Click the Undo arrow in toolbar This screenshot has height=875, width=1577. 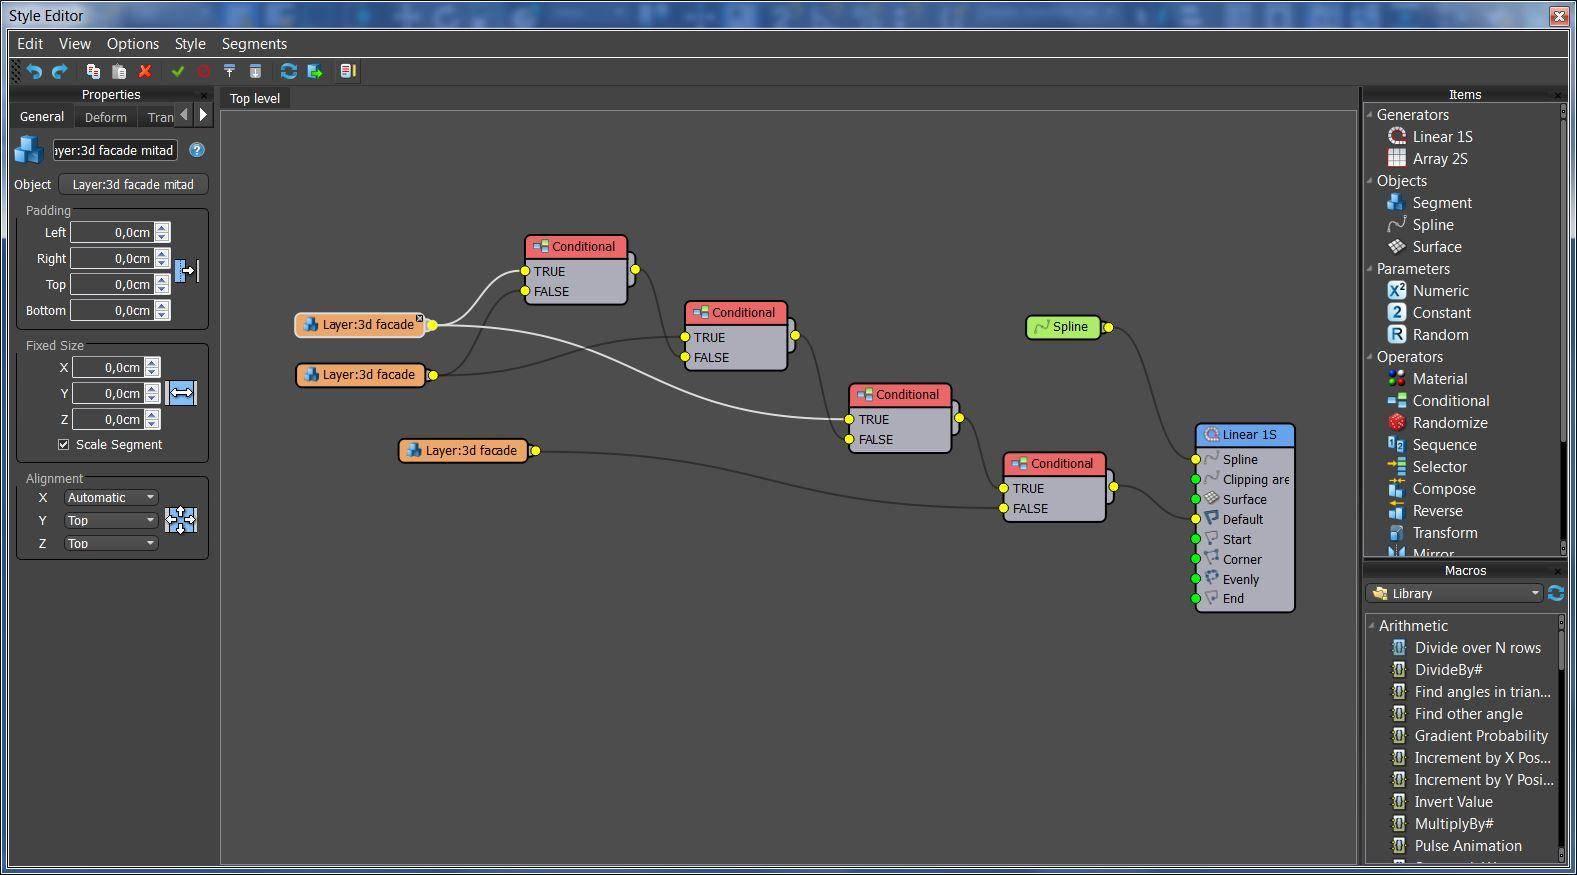point(35,71)
